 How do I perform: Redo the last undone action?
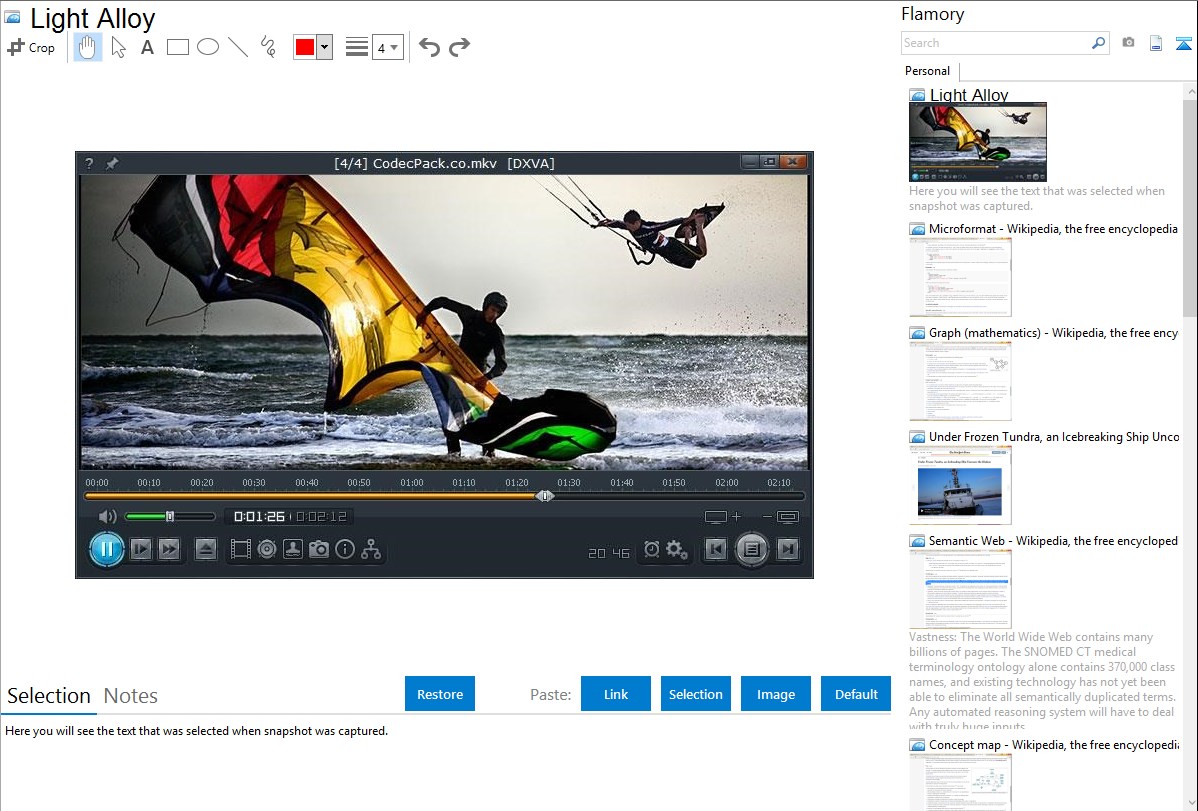459,47
